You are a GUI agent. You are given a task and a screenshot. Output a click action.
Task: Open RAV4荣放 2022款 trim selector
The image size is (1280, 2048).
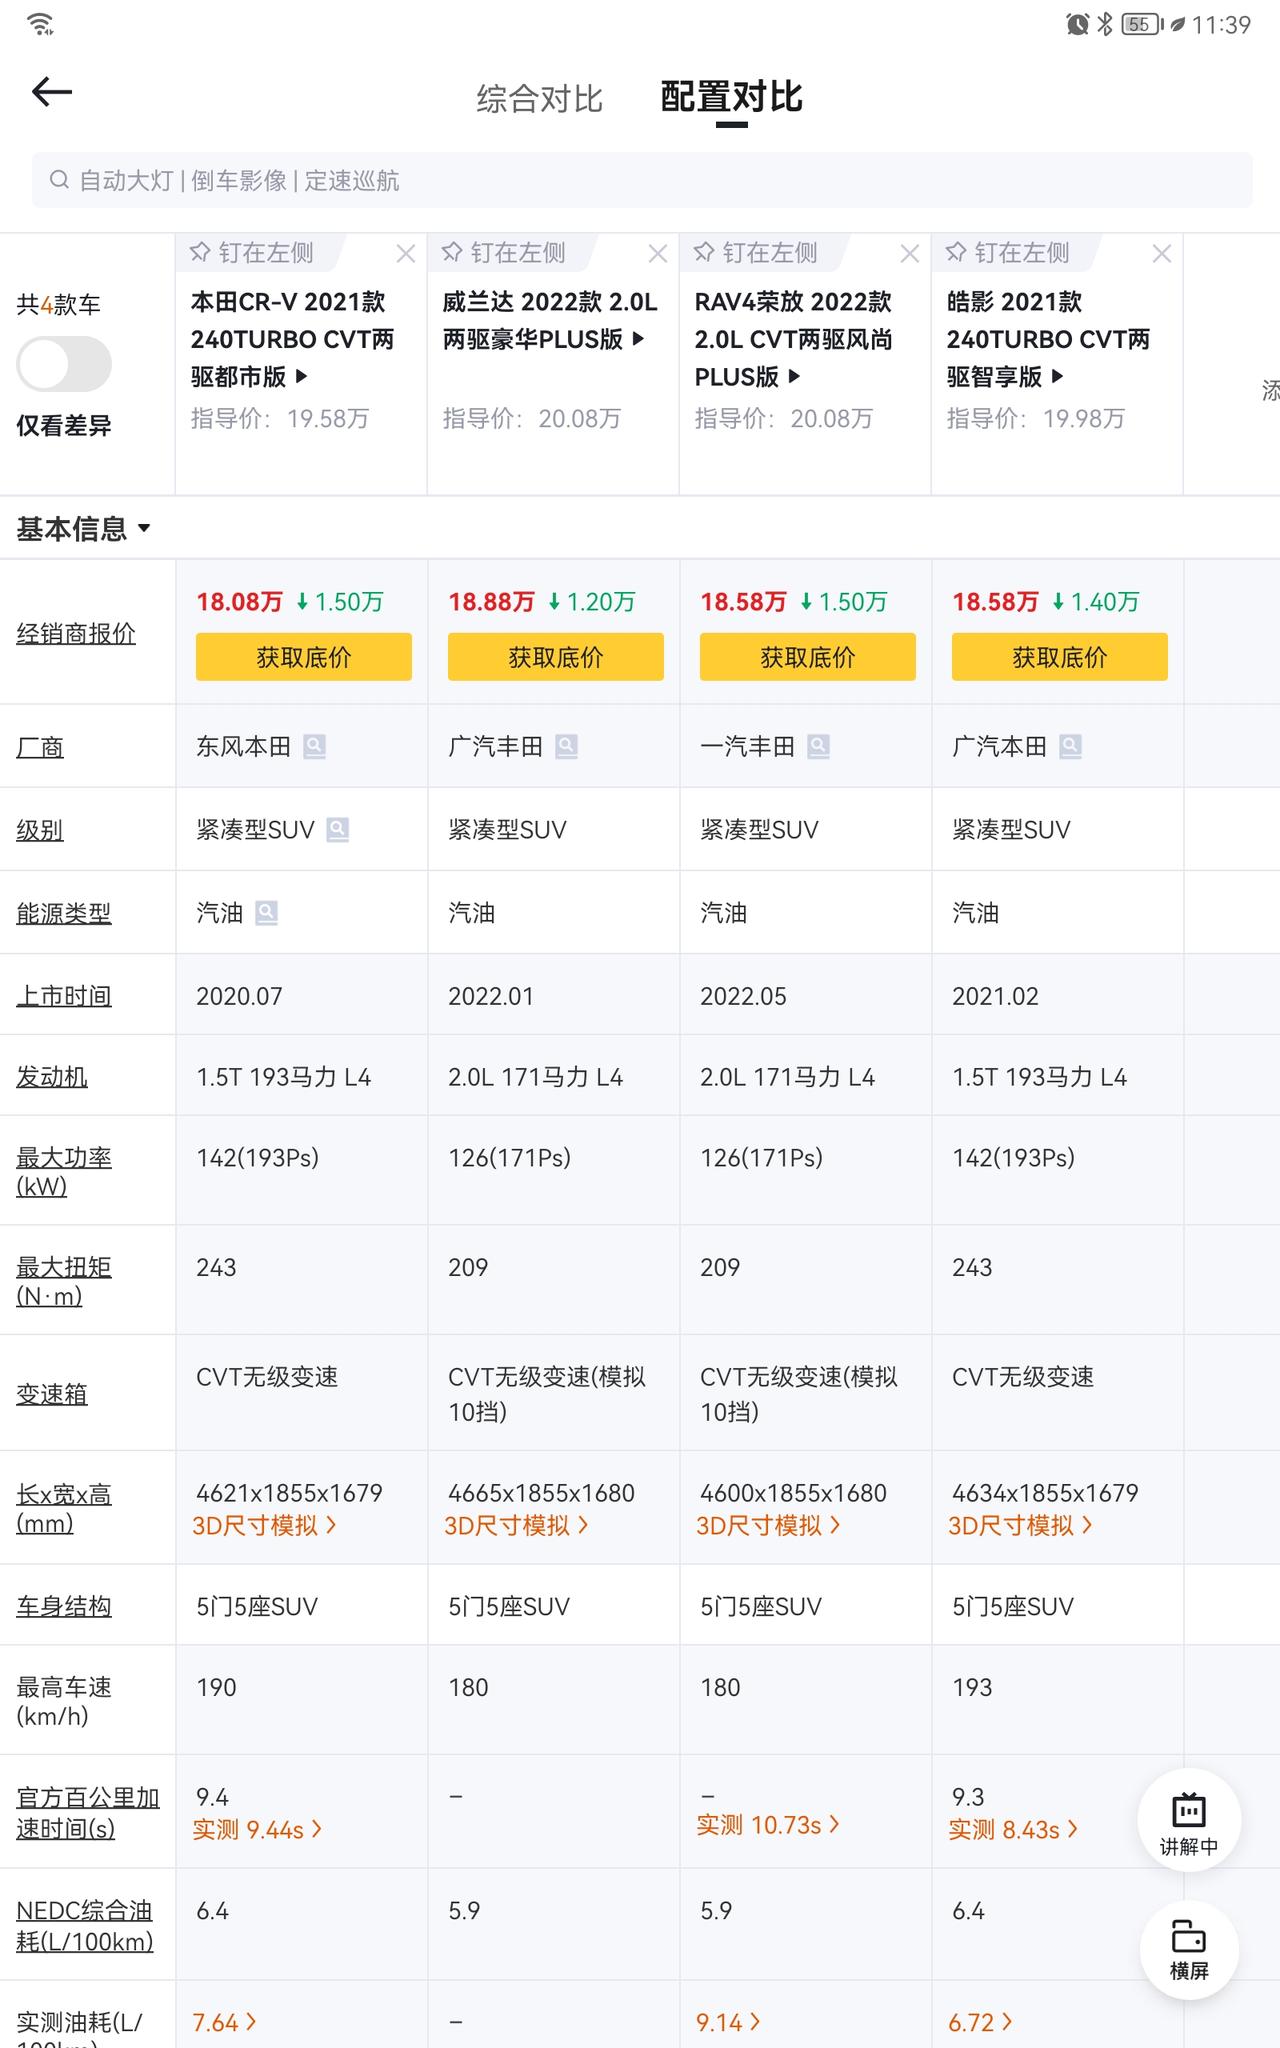pyautogui.click(x=794, y=339)
